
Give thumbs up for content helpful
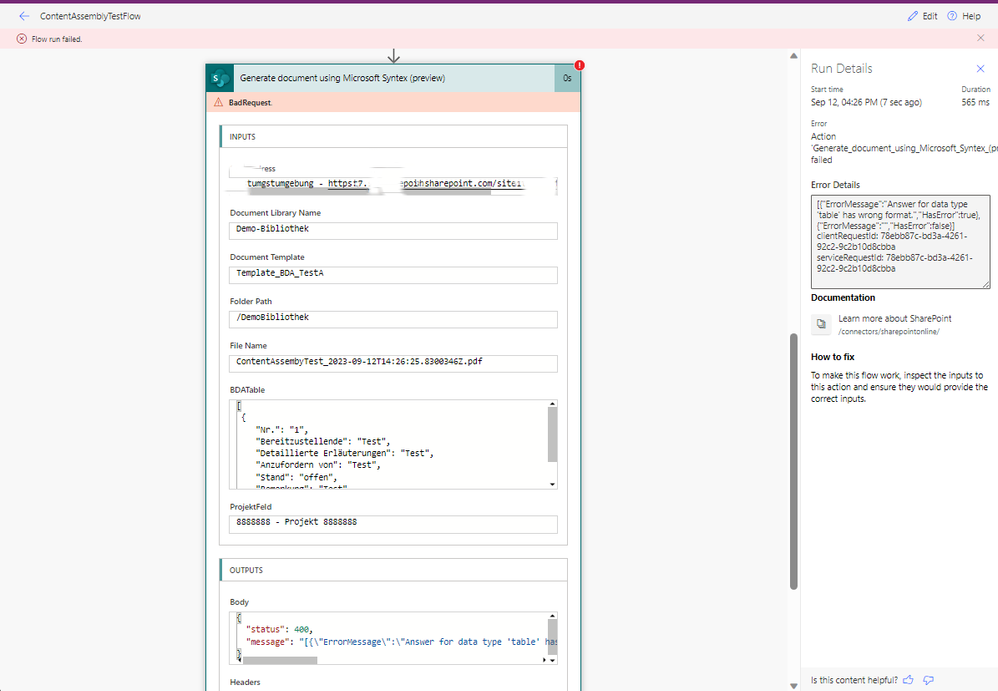(908, 680)
